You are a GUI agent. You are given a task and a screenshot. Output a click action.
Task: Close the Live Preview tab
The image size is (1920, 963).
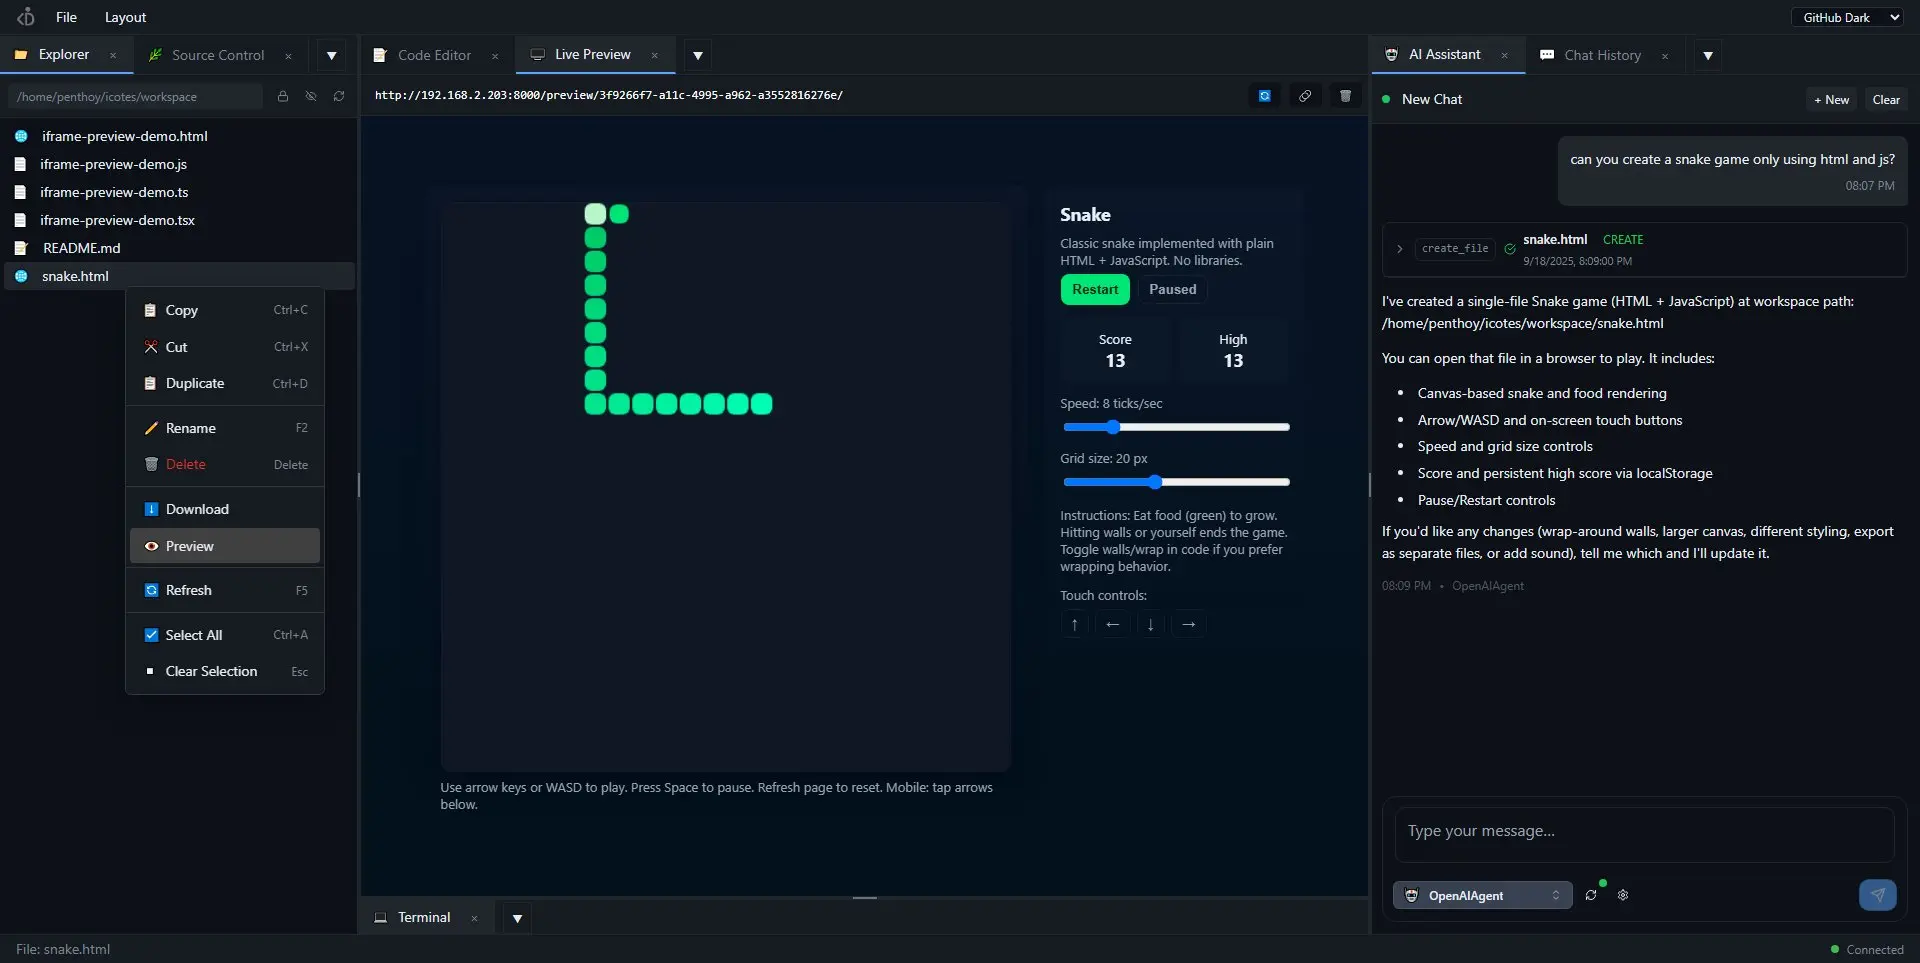(x=654, y=56)
